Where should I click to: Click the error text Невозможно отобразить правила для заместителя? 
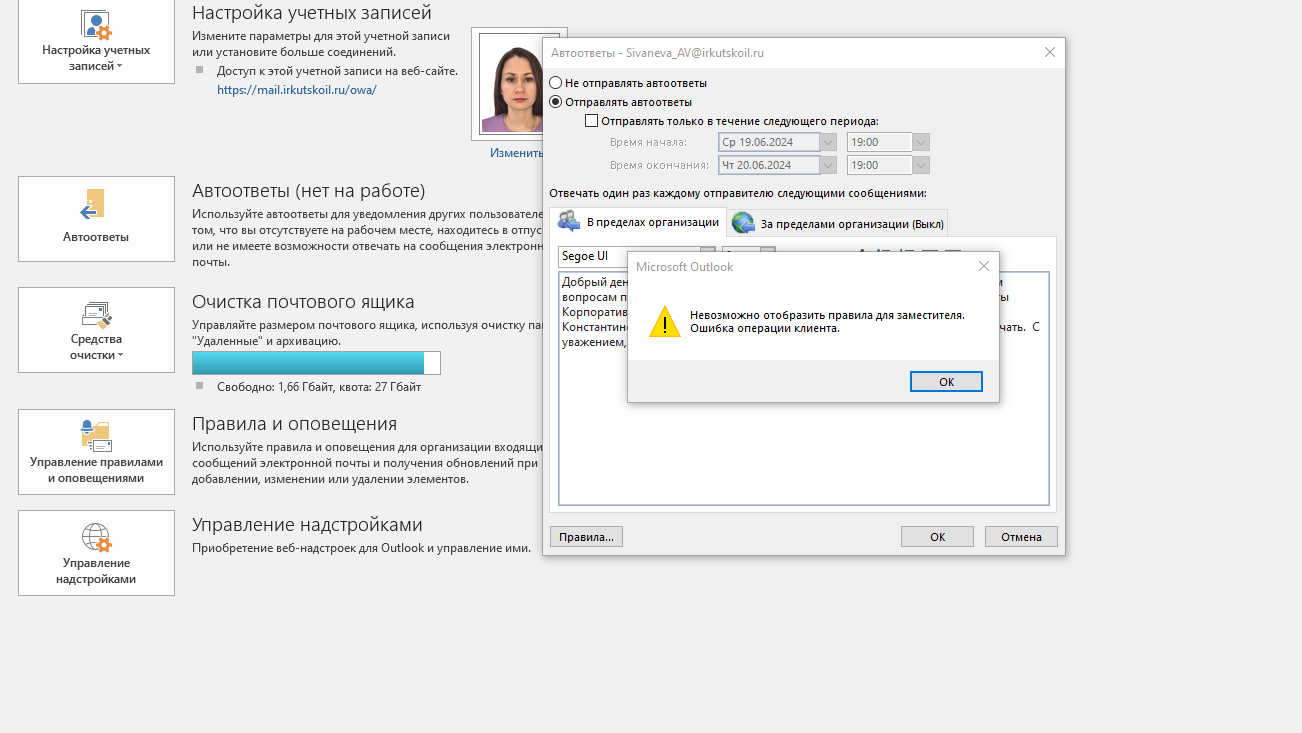tap(827, 315)
